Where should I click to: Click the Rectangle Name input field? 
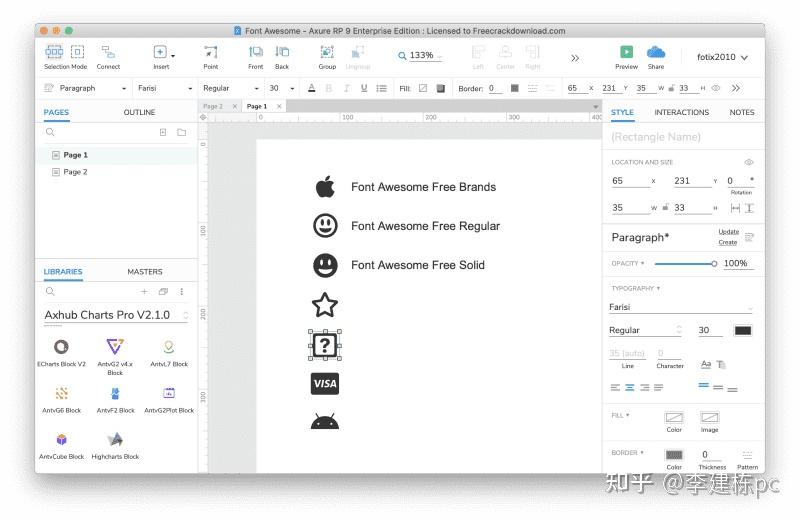[683, 137]
